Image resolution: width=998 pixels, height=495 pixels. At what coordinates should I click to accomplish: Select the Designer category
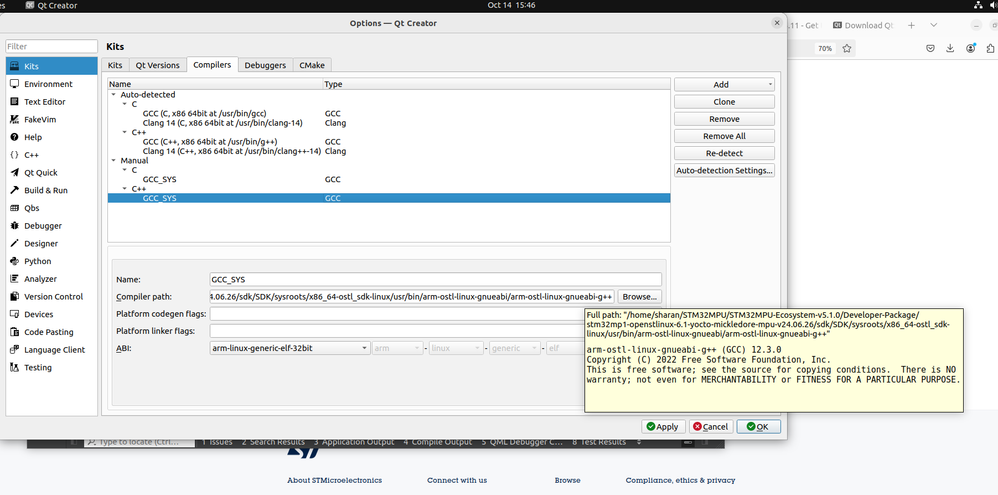point(52,244)
